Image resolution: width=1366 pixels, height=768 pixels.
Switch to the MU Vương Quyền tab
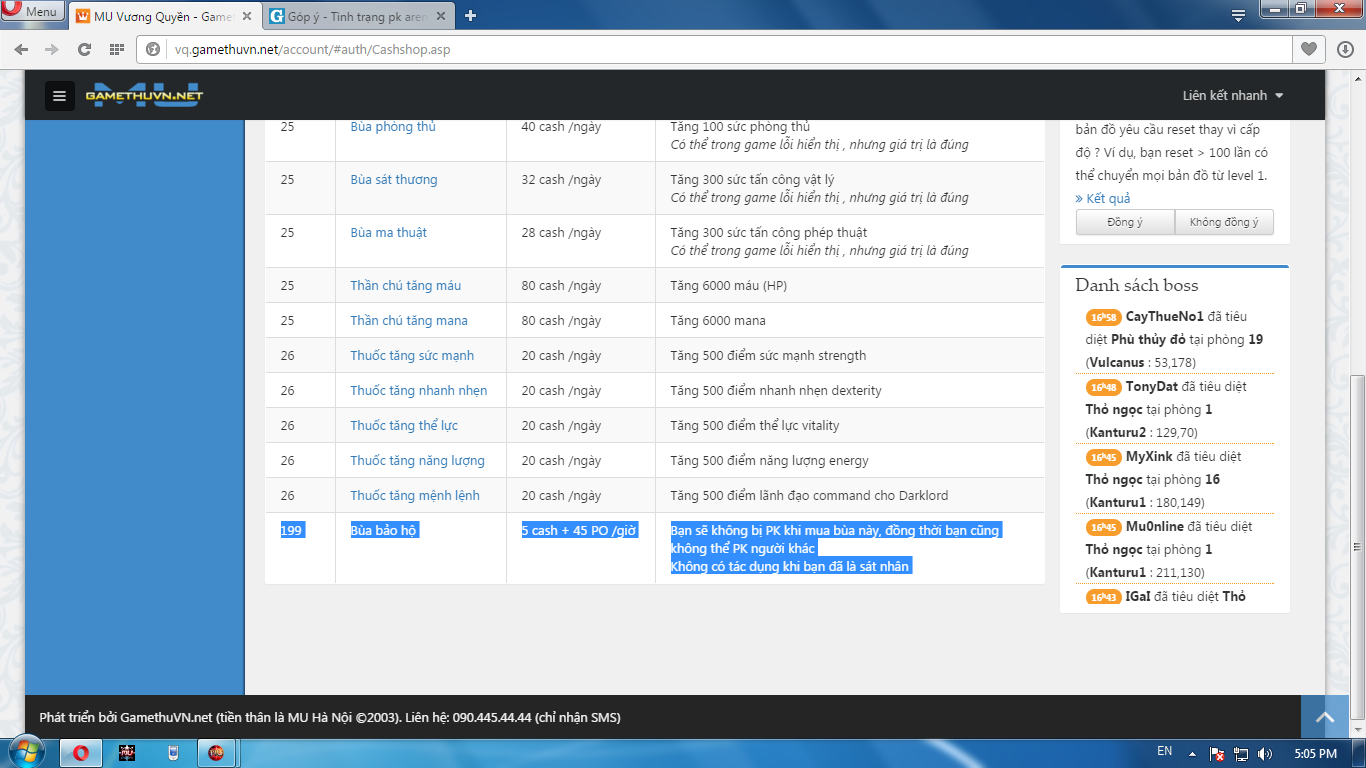[165, 16]
